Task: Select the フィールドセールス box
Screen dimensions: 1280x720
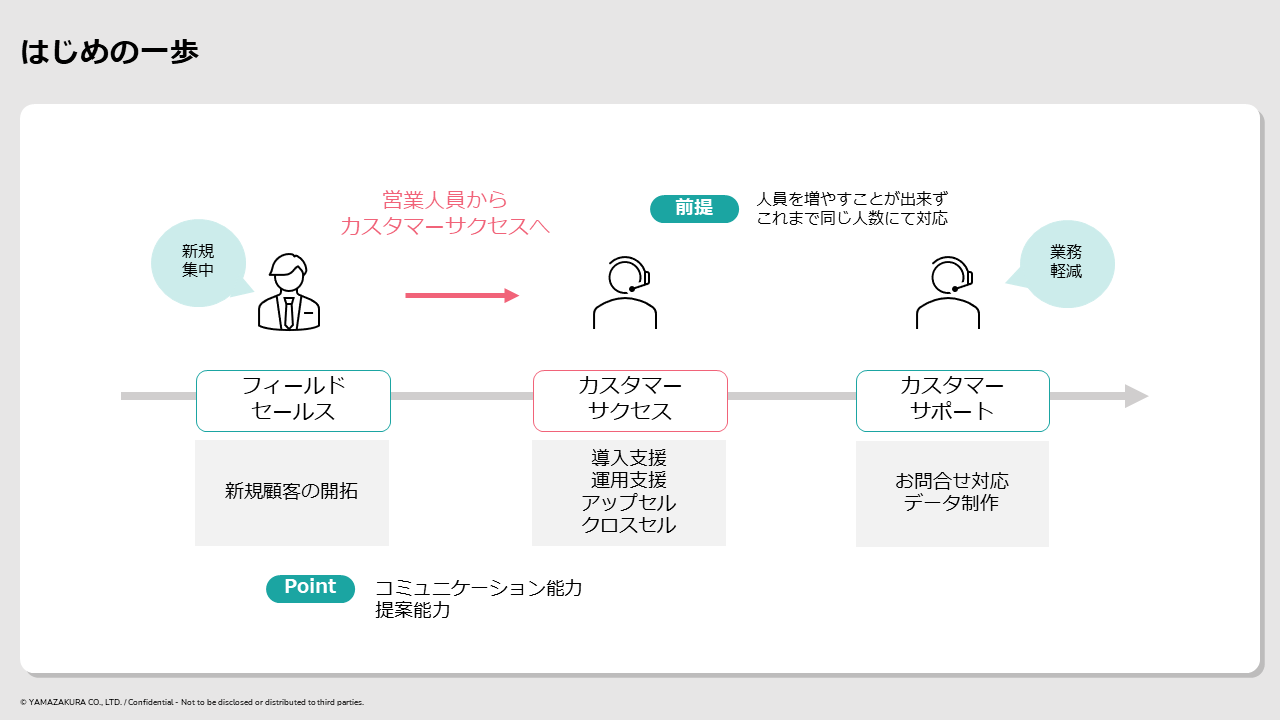Action: [x=293, y=401]
